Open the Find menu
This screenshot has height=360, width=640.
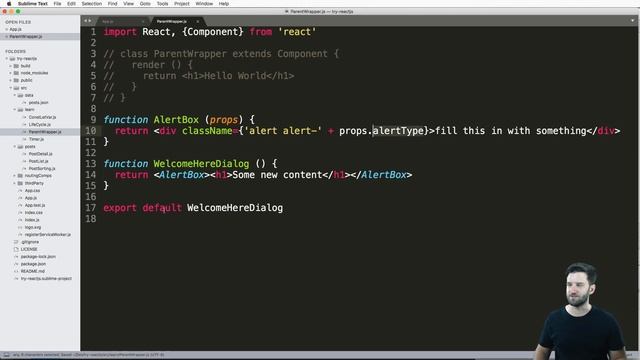112,4
